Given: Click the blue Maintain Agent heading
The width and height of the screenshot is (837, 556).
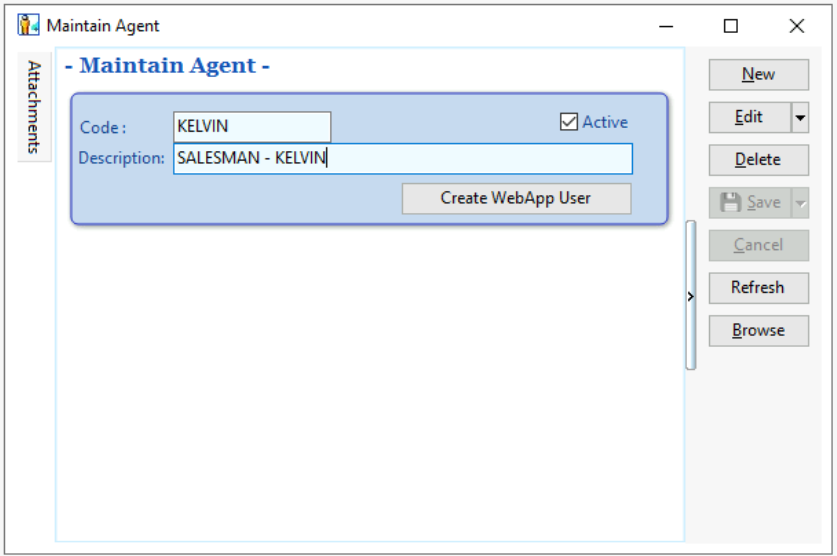Looking at the screenshot, I should click(167, 67).
